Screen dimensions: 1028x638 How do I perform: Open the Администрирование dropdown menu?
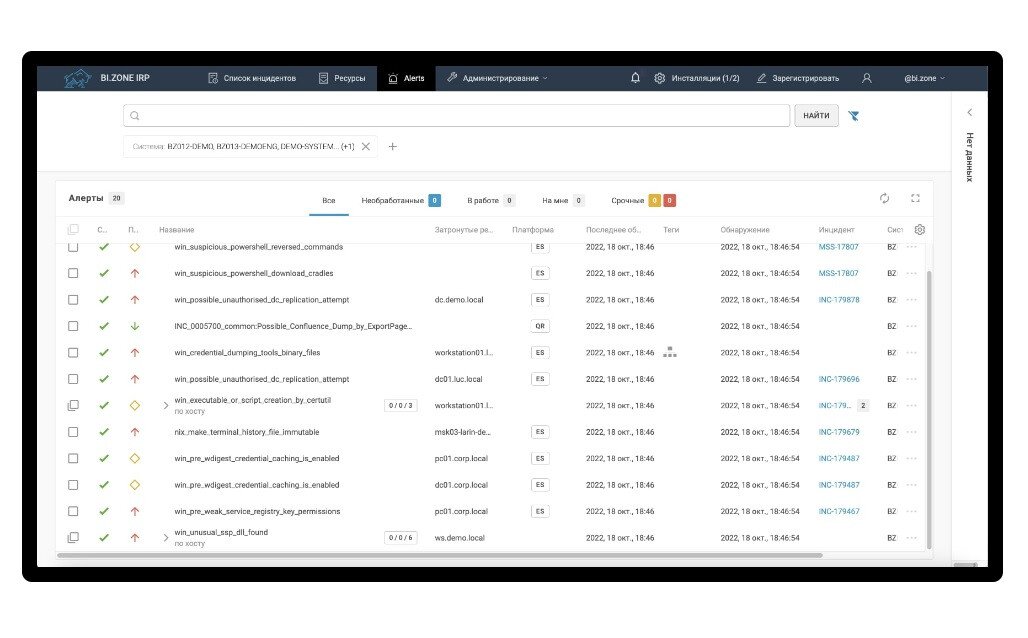tap(497, 78)
